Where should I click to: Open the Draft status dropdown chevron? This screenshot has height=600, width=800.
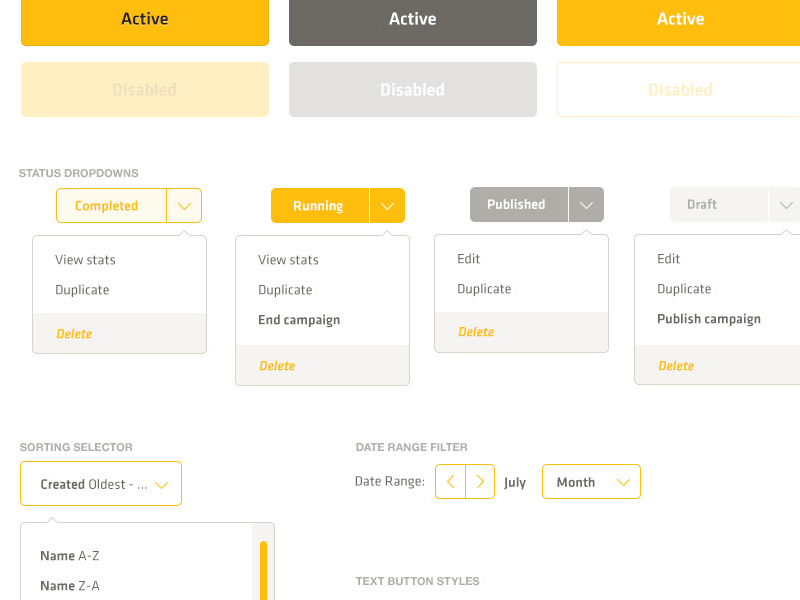tap(785, 205)
